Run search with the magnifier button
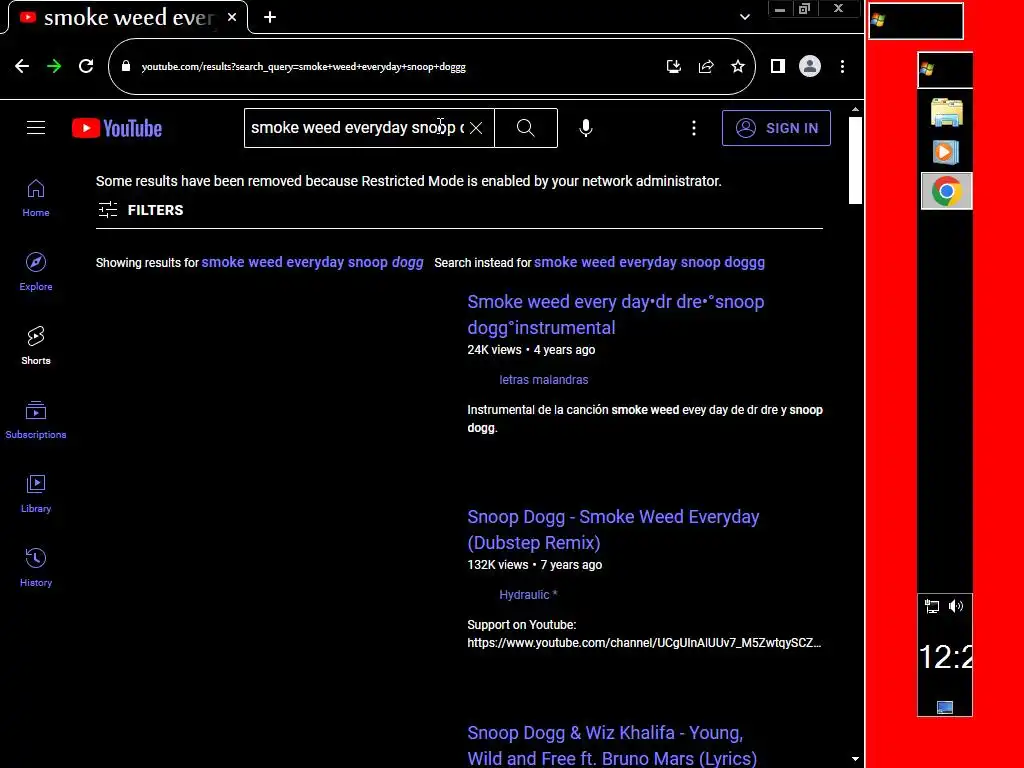 click(526, 128)
